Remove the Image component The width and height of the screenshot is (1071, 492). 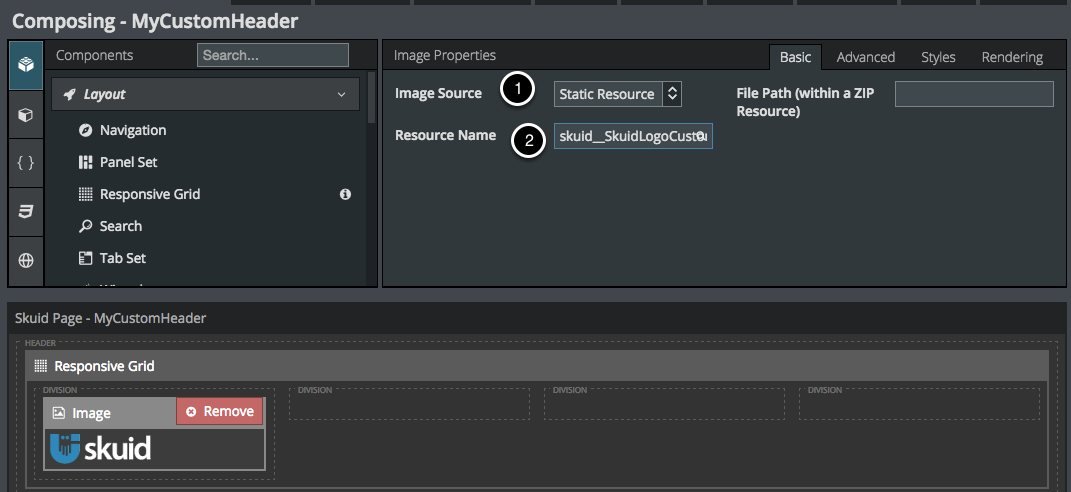220,411
